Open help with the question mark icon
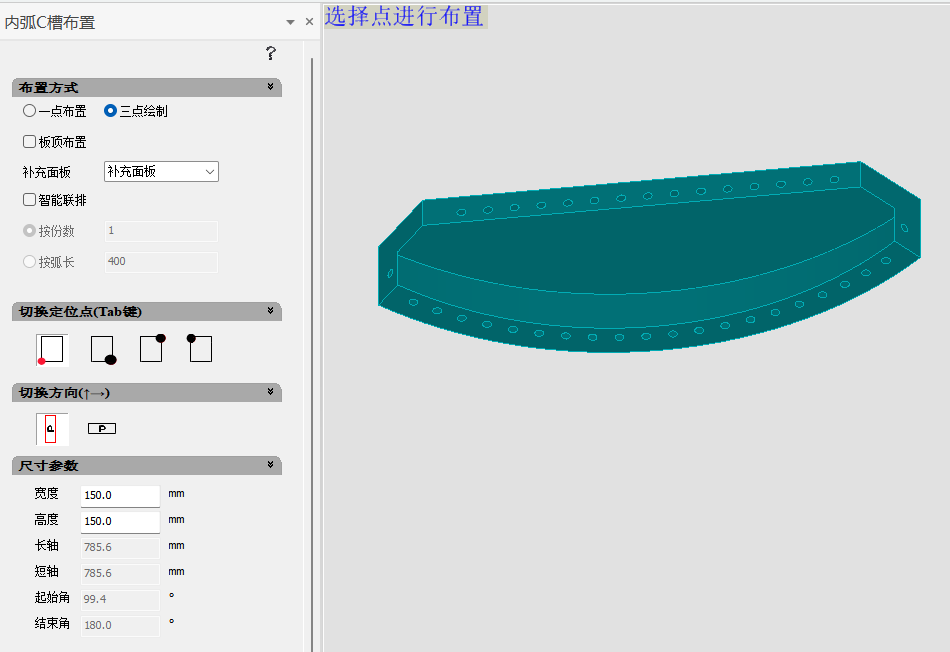The image size is (950, 652). pos(270,54)
